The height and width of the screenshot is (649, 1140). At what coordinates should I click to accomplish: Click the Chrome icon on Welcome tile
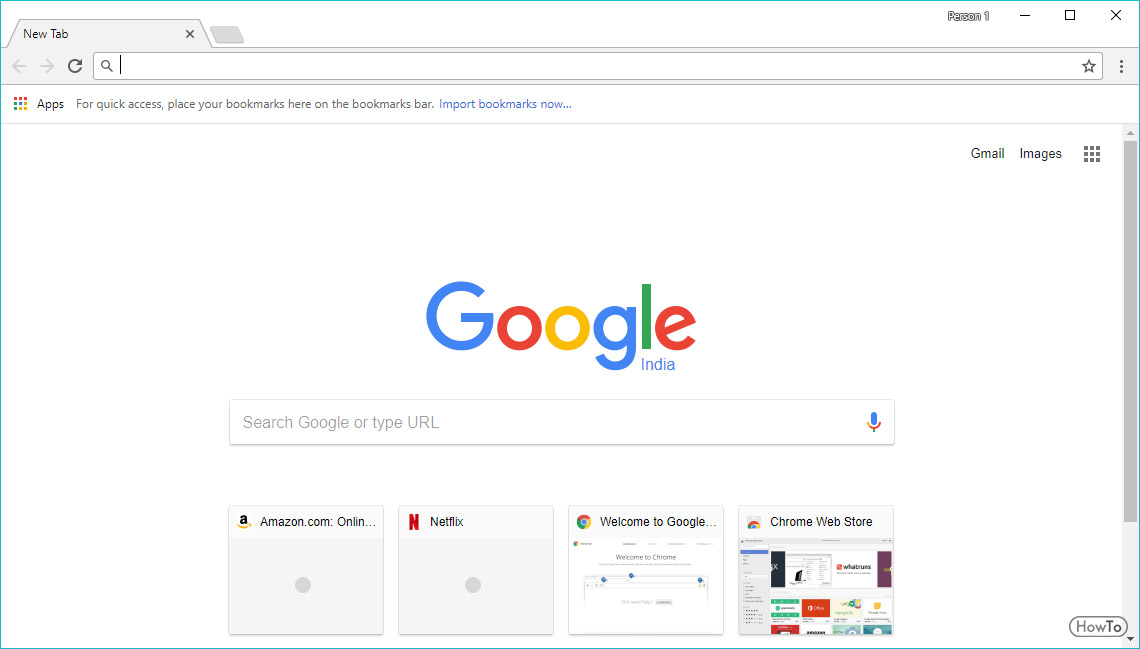(x=583, y=522)
